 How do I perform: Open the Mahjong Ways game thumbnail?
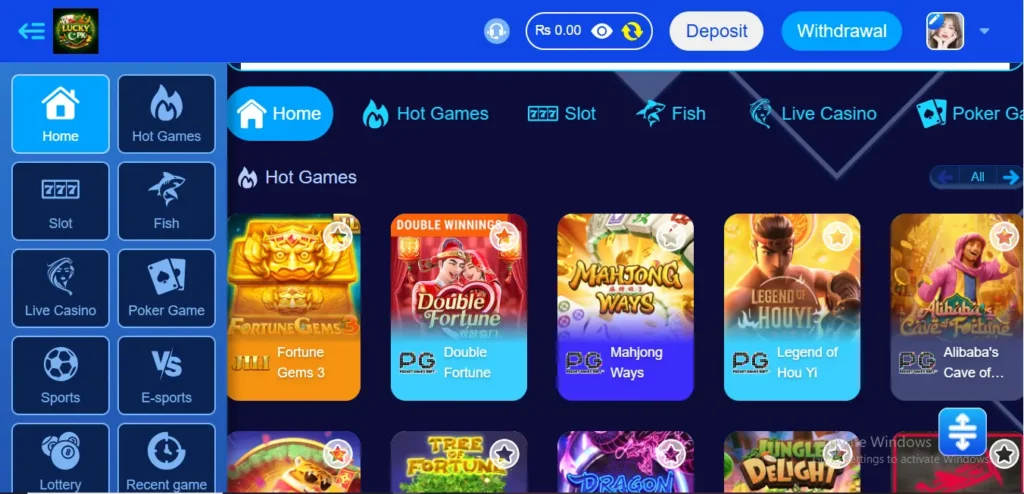tap(626, 307)
